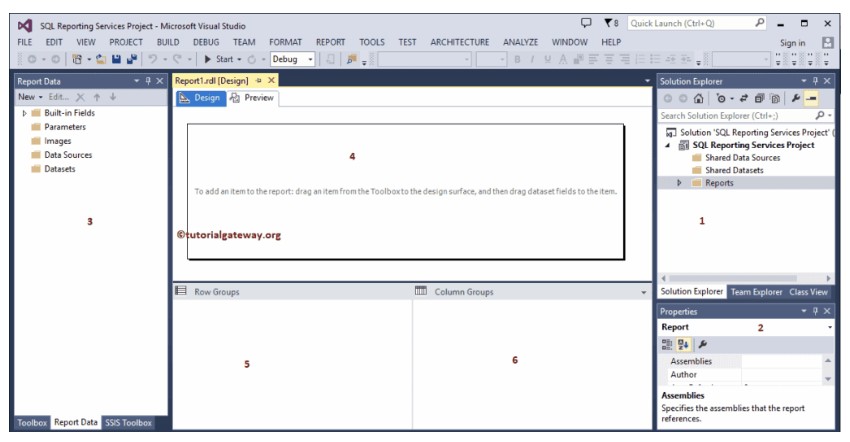
Task: Open the Start button dropdown arrow
Action: point(239,59)
